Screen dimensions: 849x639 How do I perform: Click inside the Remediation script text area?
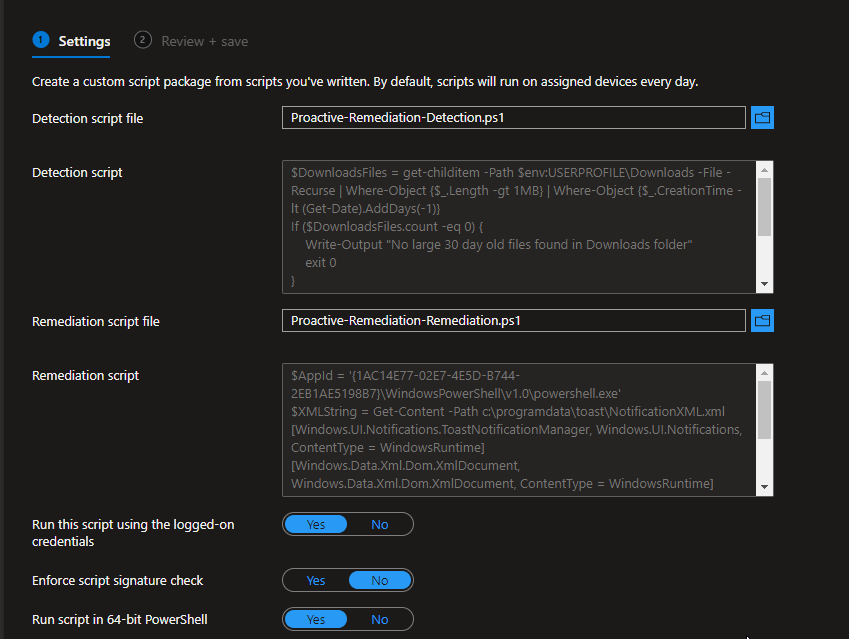coord(518,430)
